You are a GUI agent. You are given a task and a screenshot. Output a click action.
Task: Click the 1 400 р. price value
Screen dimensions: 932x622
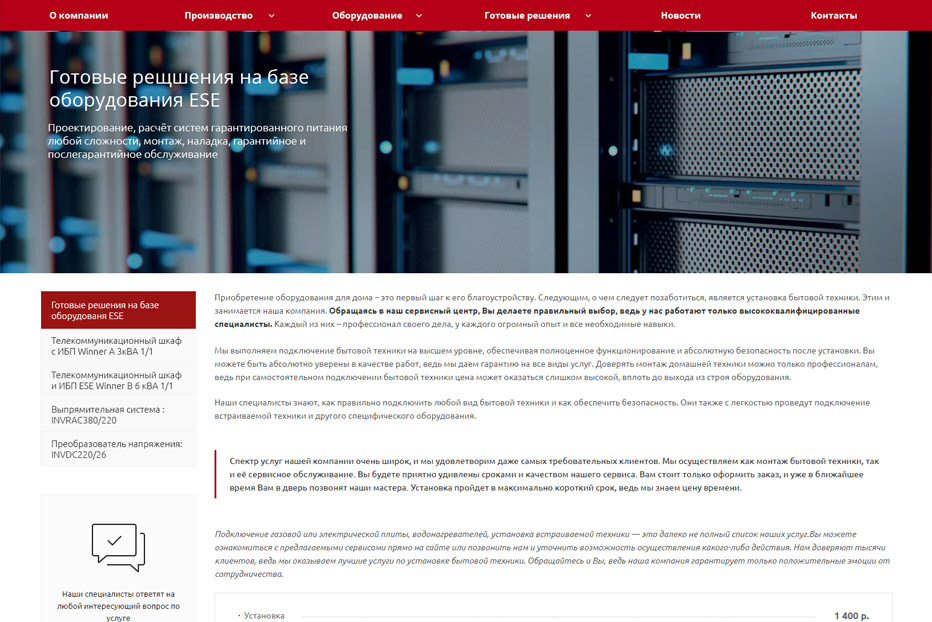tap(851, 615)
